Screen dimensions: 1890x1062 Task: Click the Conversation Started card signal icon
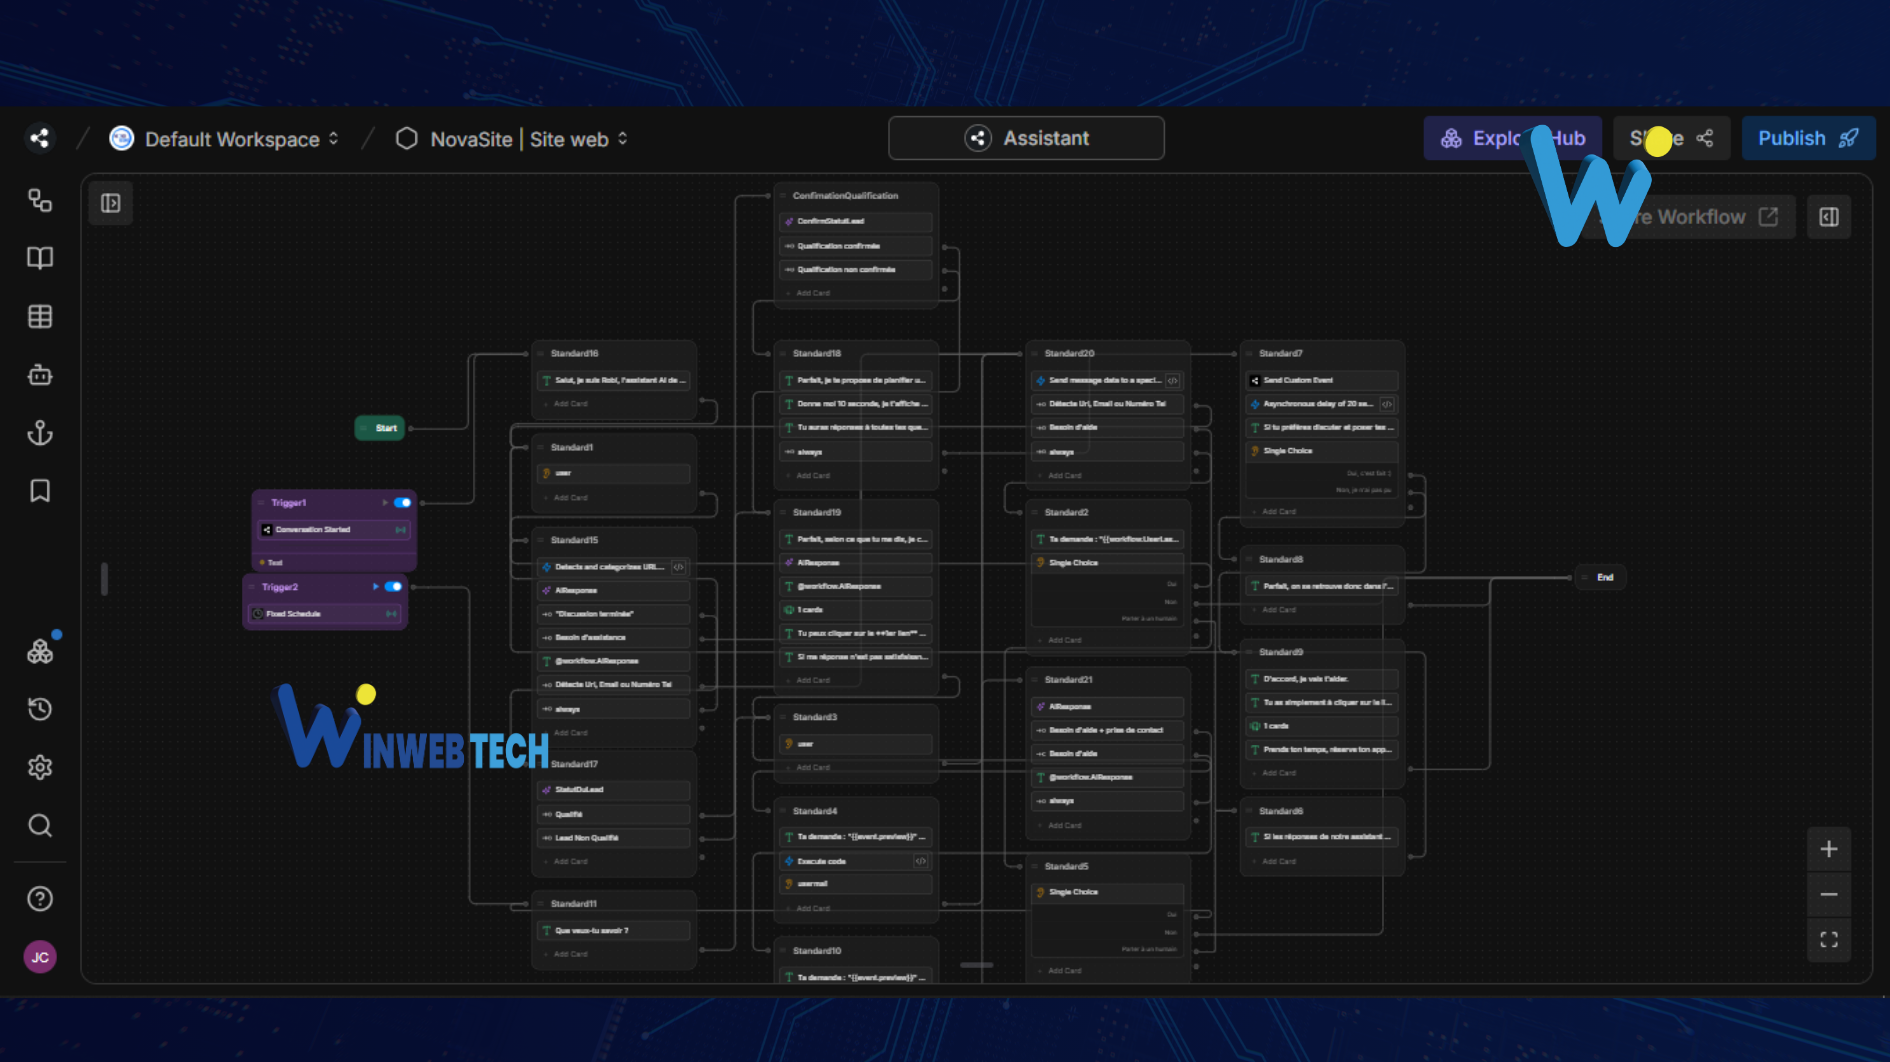pos(401,530)
